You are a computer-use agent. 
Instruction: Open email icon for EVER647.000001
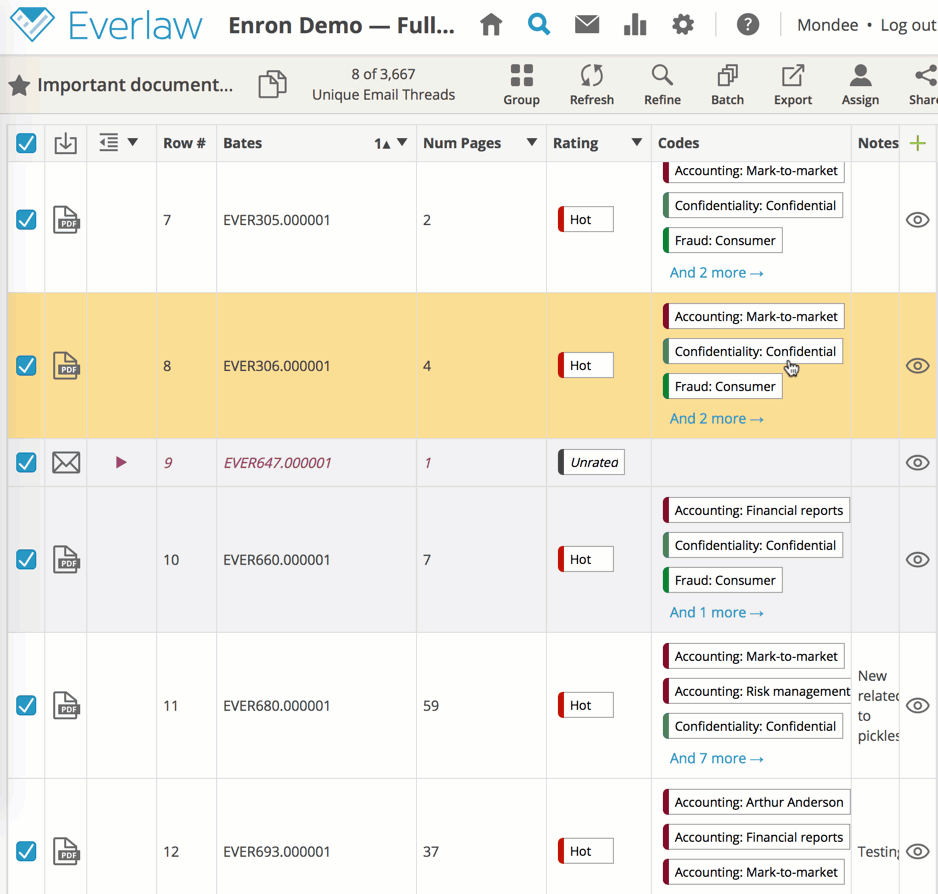[x=66, y=463]
